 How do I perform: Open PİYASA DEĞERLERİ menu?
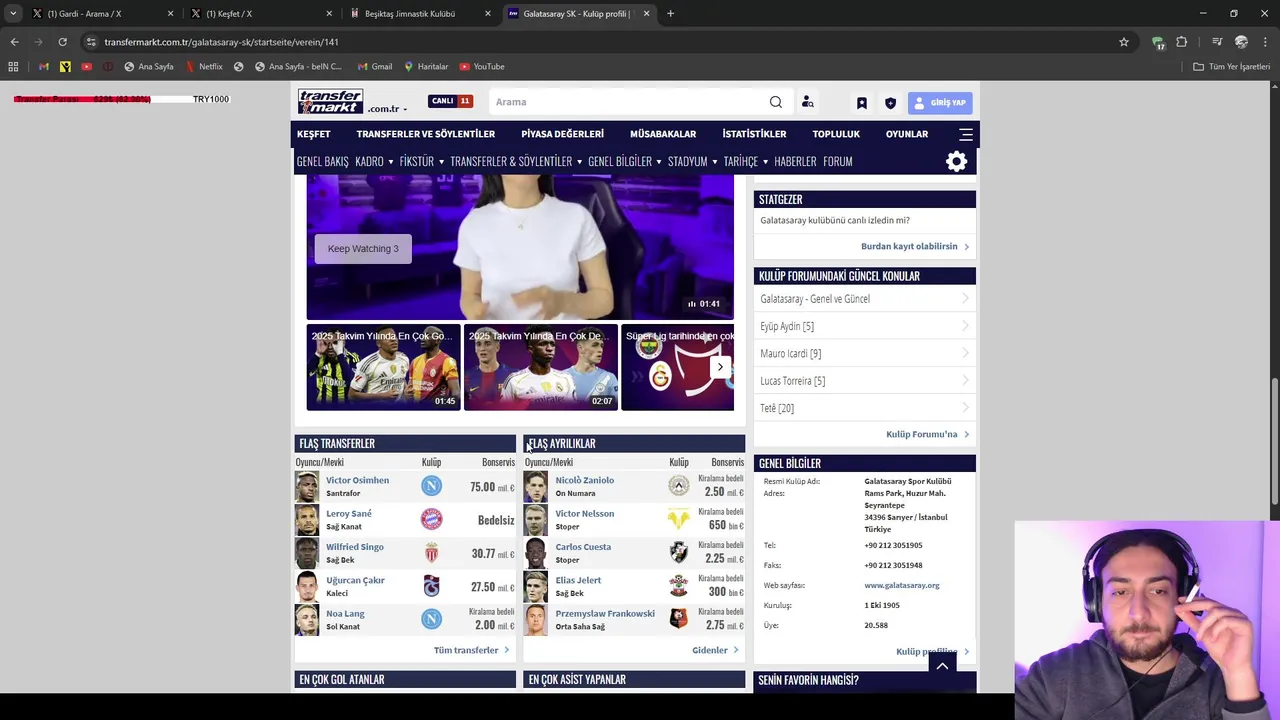point(562,134)
